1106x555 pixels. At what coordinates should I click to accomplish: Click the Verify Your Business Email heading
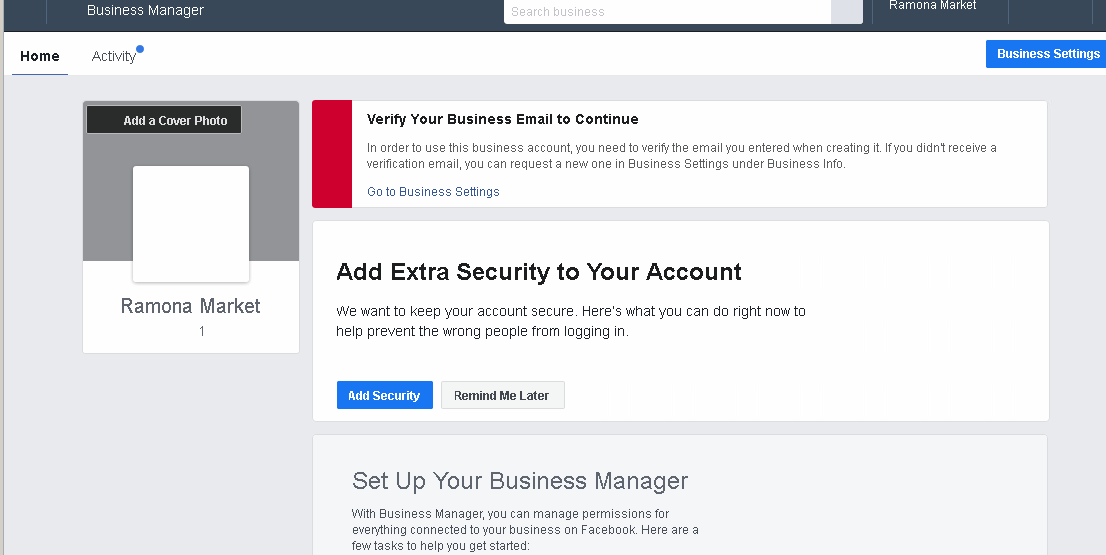pyautogui.click(x=502, y=119)
